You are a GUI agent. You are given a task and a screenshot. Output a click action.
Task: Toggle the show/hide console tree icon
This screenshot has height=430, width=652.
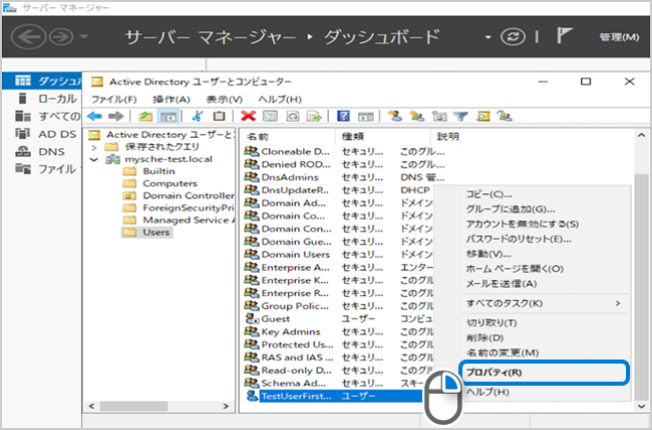[x=169, y=116]
